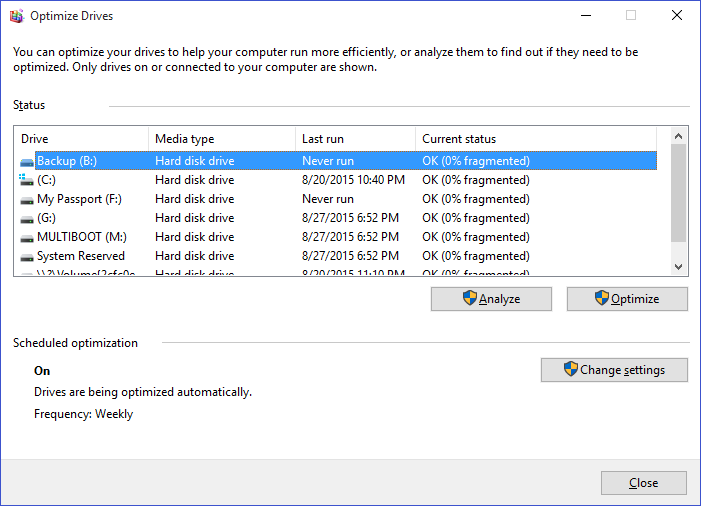Image resolution: width=701 pixels, height=506 pixels.
Task: Select the MULTIBOOT (M:) drive row status
Action: (x=476, y=237)
